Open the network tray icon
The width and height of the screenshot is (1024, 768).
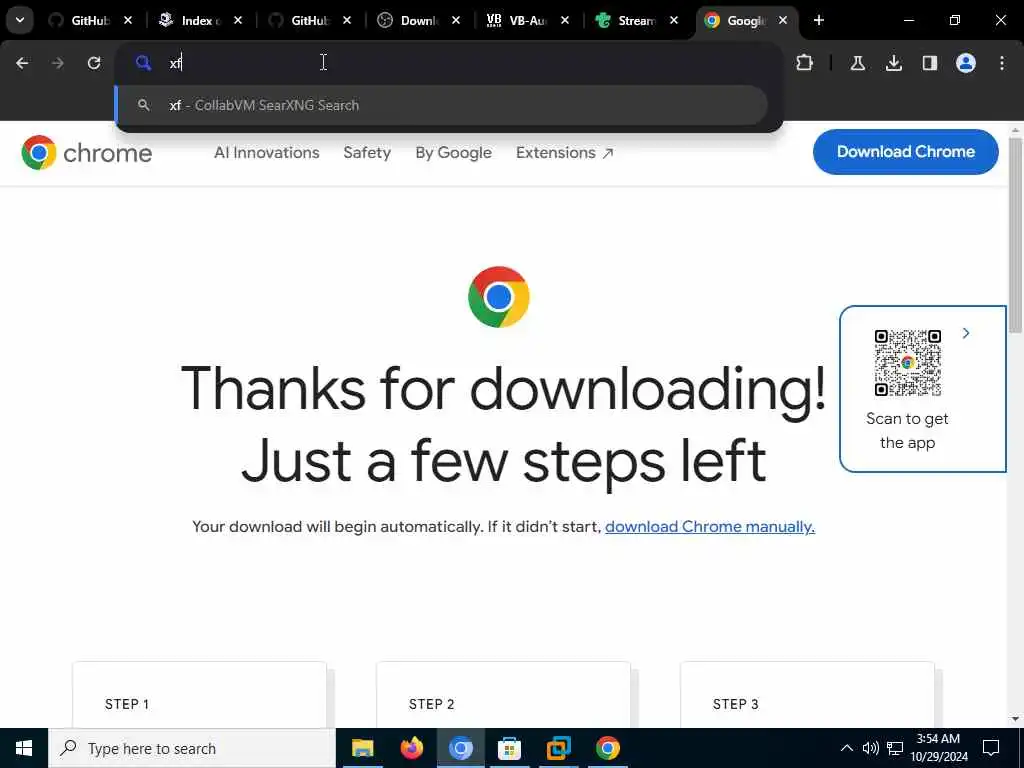coord(895,748)
